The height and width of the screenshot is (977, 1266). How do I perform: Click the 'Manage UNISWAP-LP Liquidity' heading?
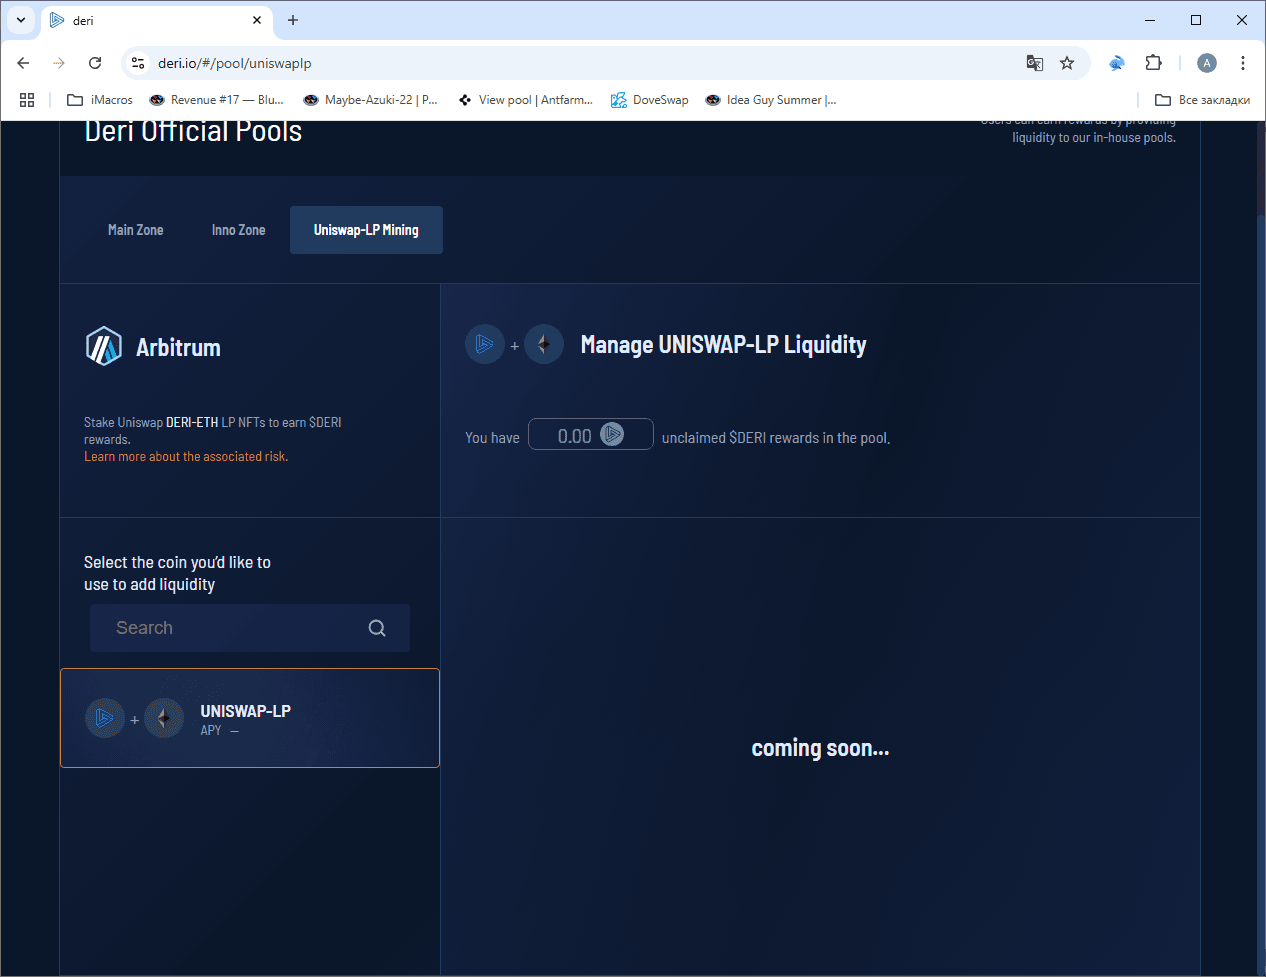[x=724, y=345]
